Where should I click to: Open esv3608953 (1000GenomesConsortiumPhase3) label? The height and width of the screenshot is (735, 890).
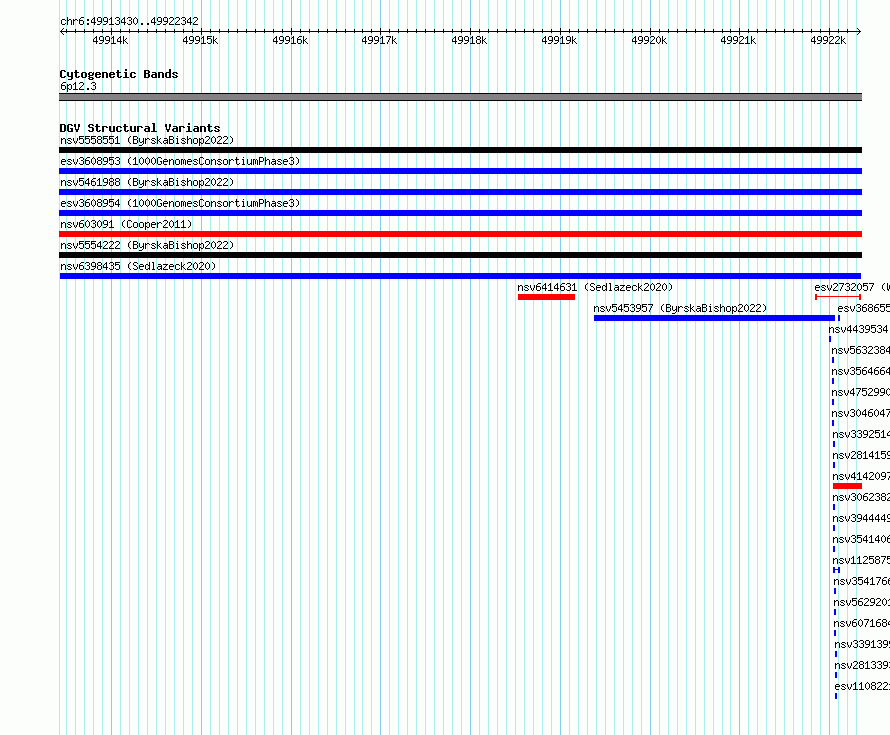pyautogui.click(x=180, y=161)
